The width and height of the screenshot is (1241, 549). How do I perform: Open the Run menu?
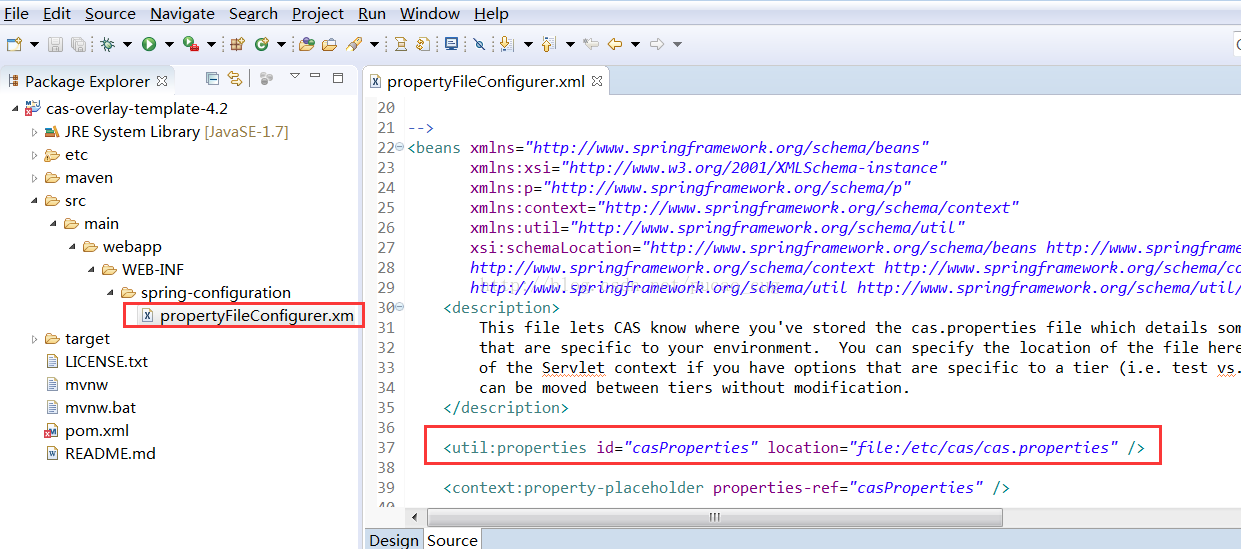click(372, 14)
